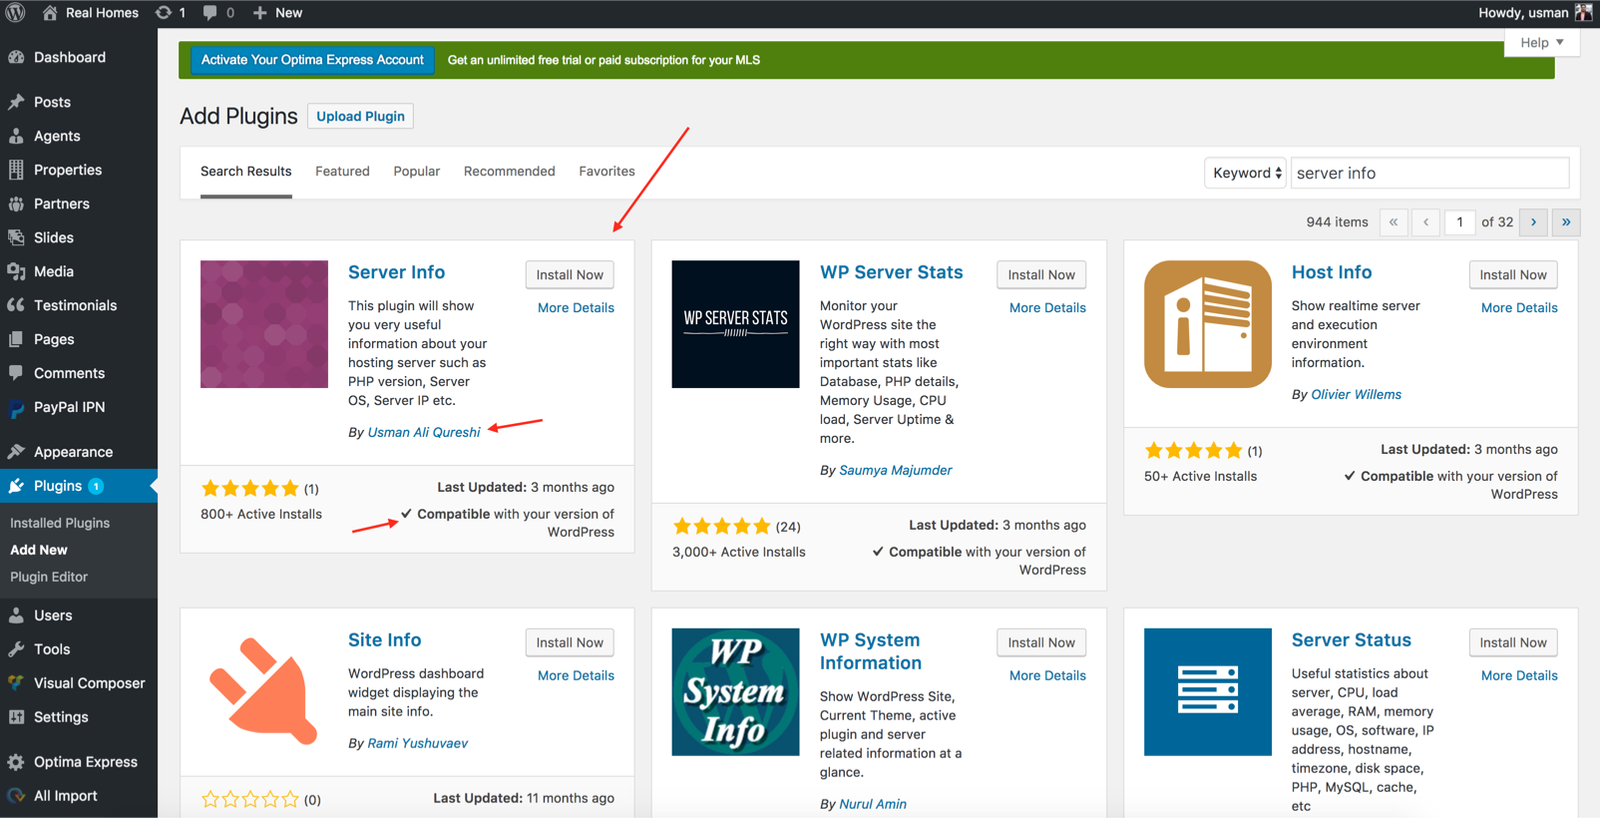Click the Plugins plug icon
The width and height of the screenshot is (1600, 818).
(x=16, y=486)
